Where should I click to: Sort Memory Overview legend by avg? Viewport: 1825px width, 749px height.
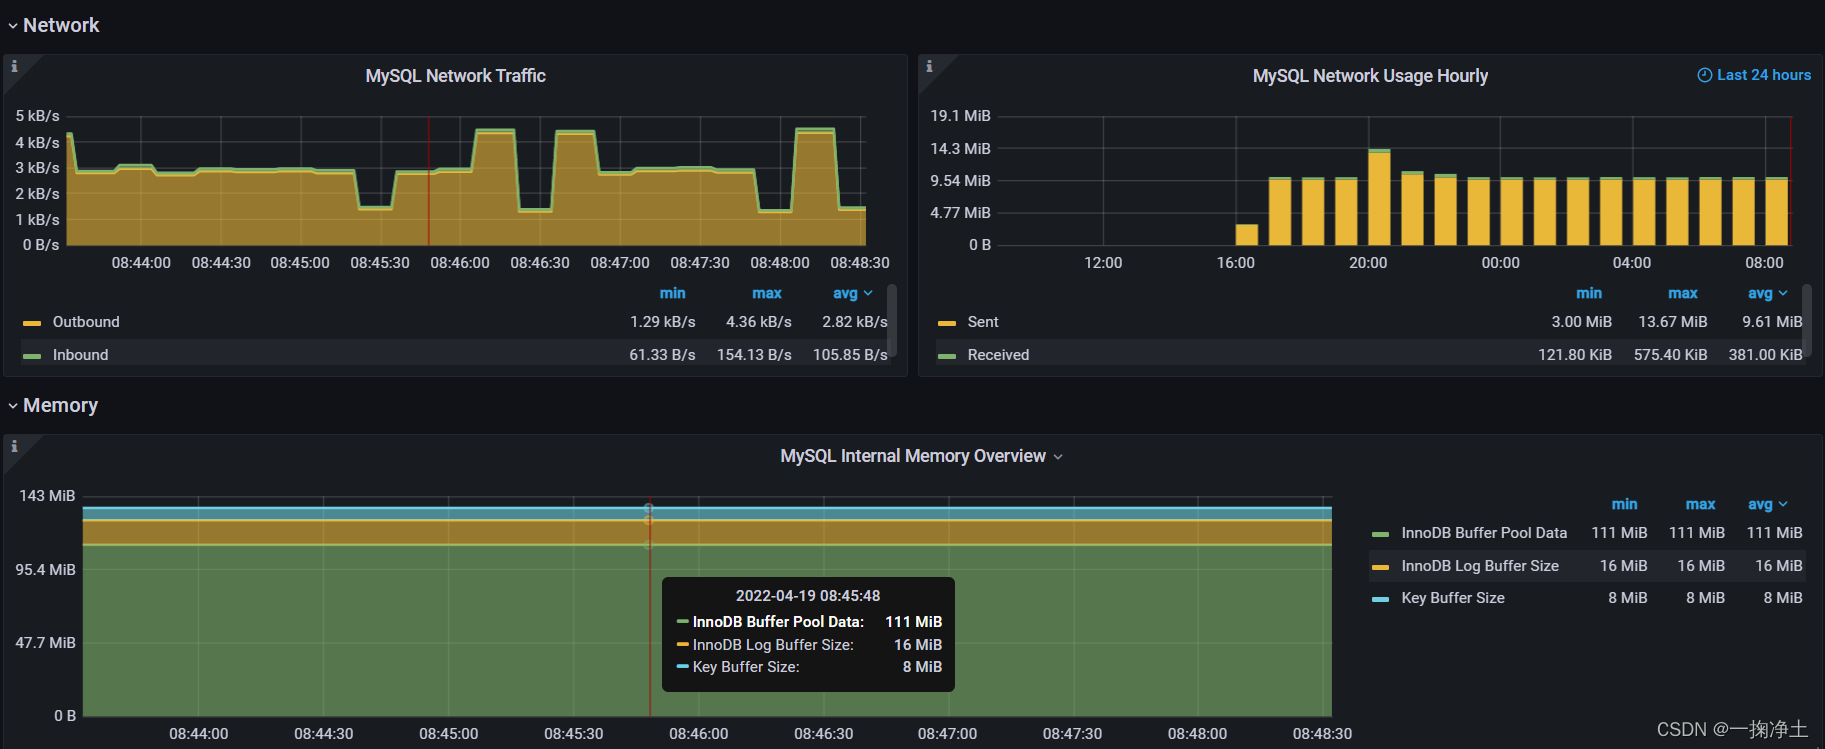click(x=1767, y=504)
